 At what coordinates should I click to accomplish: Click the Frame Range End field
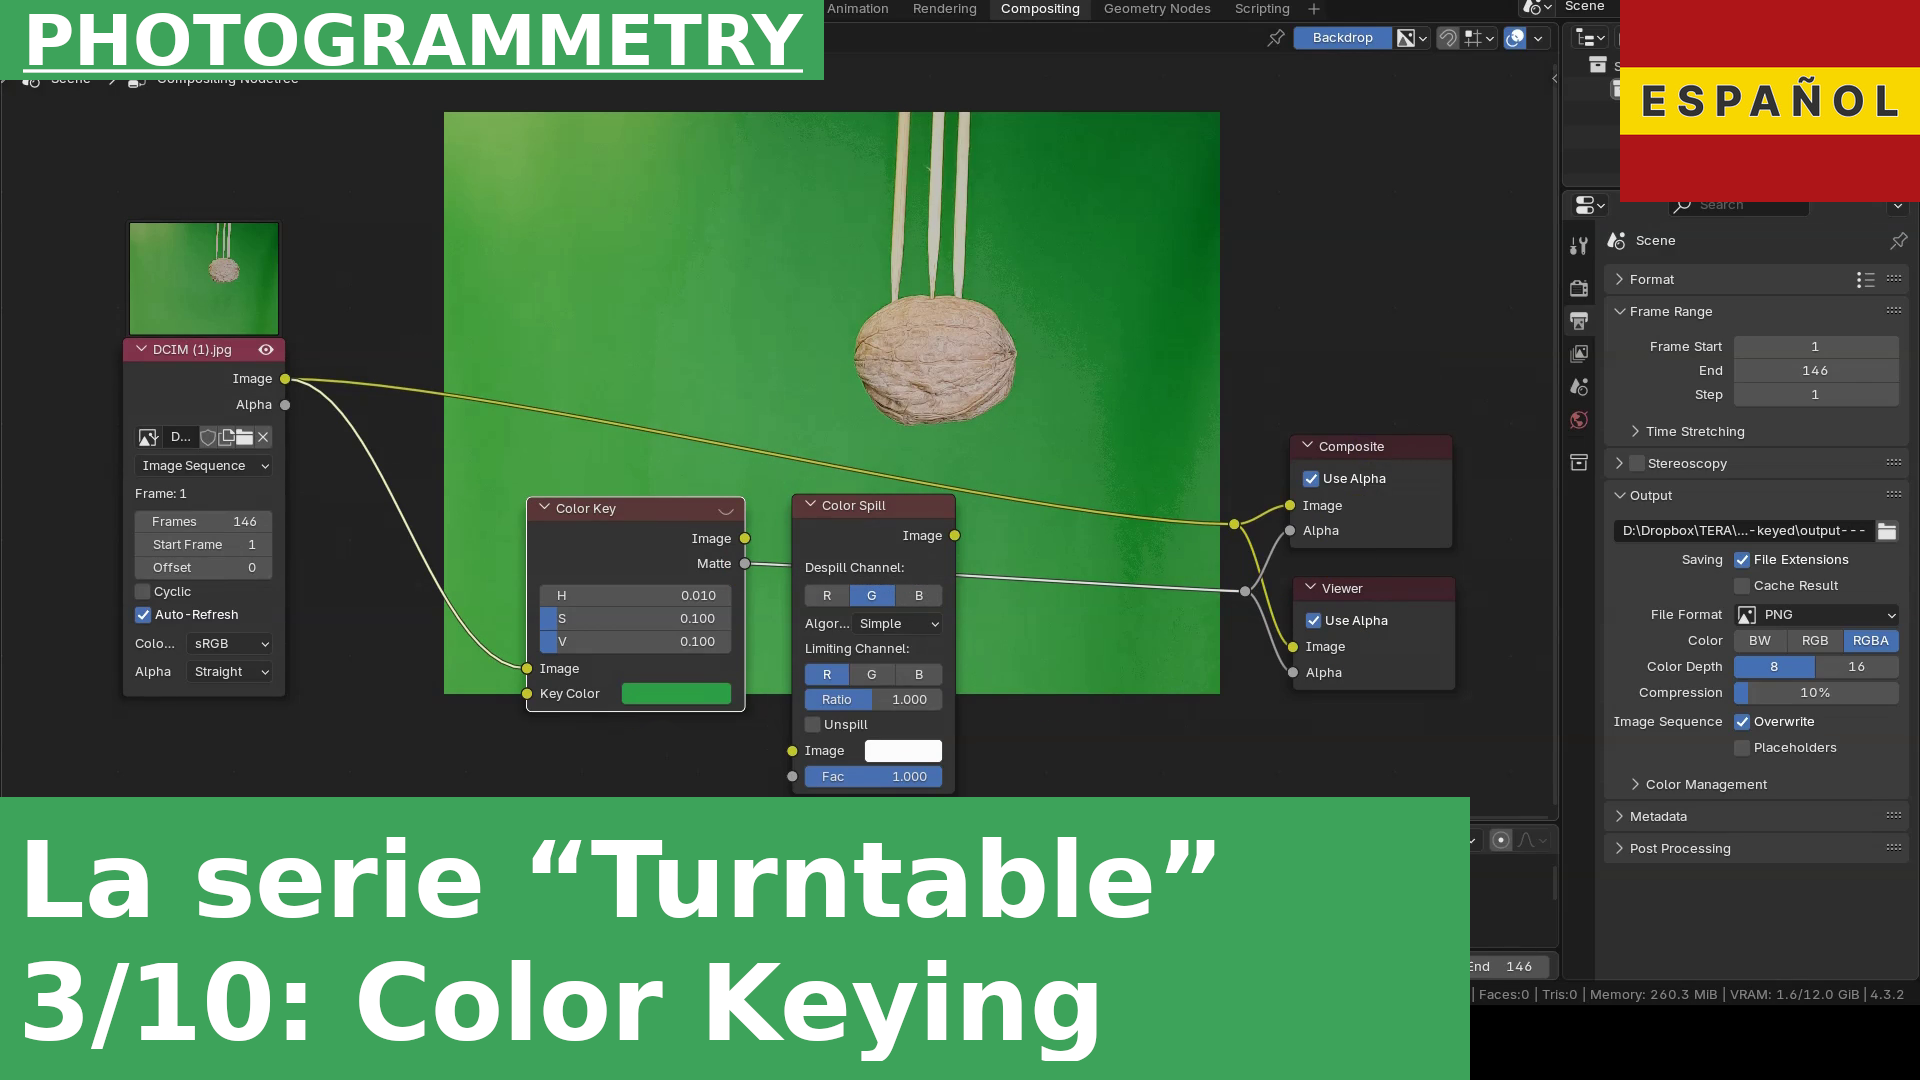pyautogui.click(x=1816, y=371)
